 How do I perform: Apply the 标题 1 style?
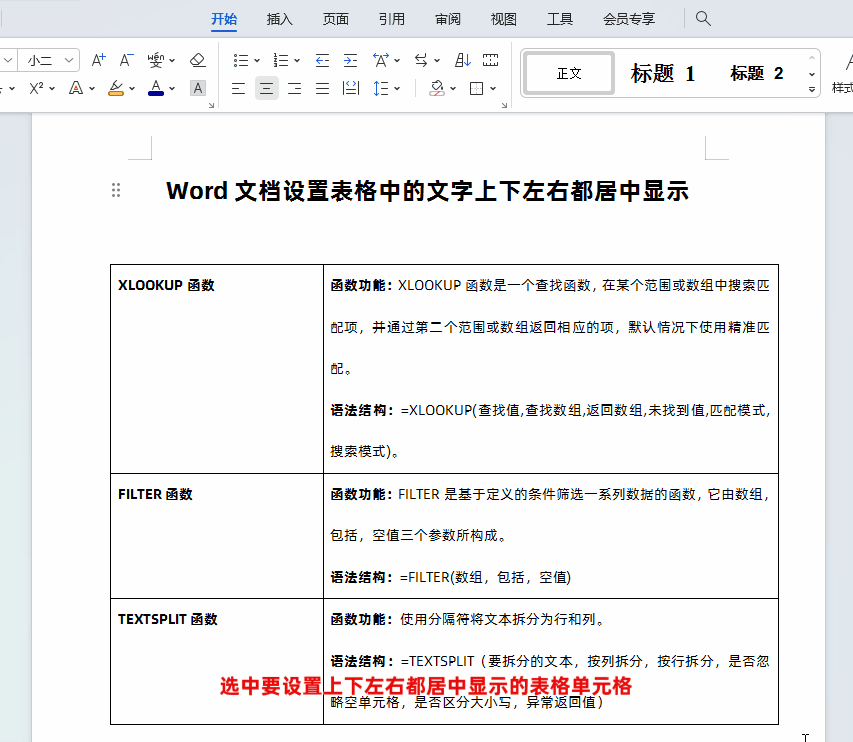(663, 73)
